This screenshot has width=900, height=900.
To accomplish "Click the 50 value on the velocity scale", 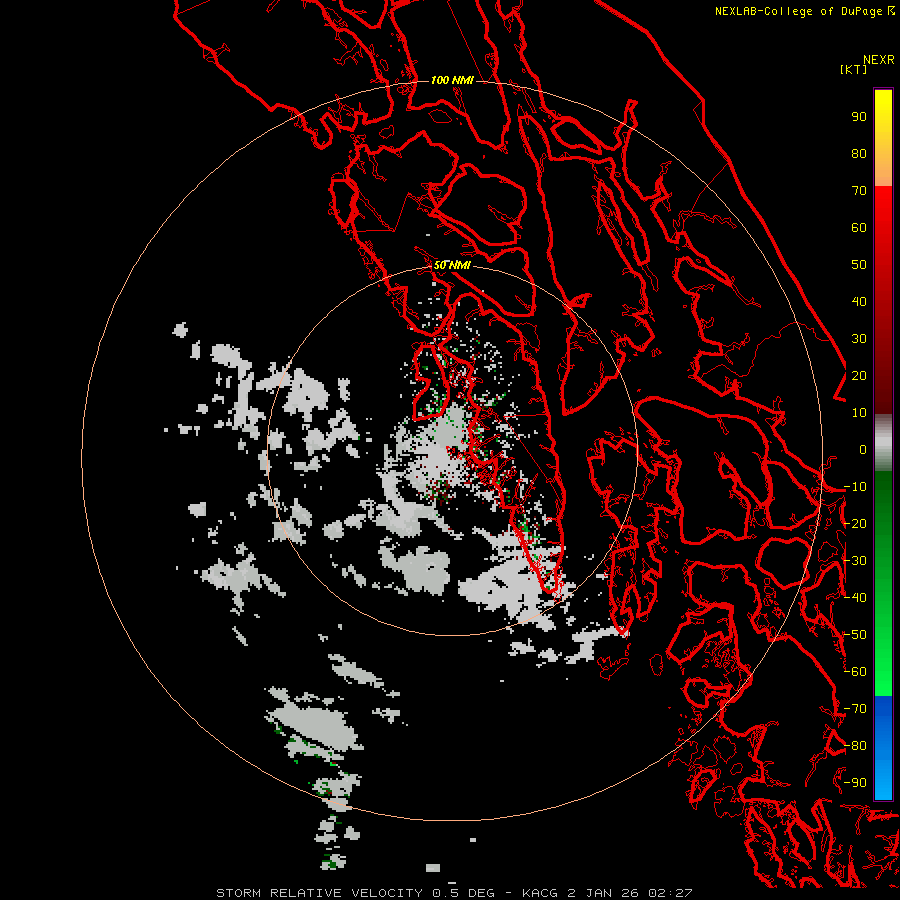I will [859, 265].
